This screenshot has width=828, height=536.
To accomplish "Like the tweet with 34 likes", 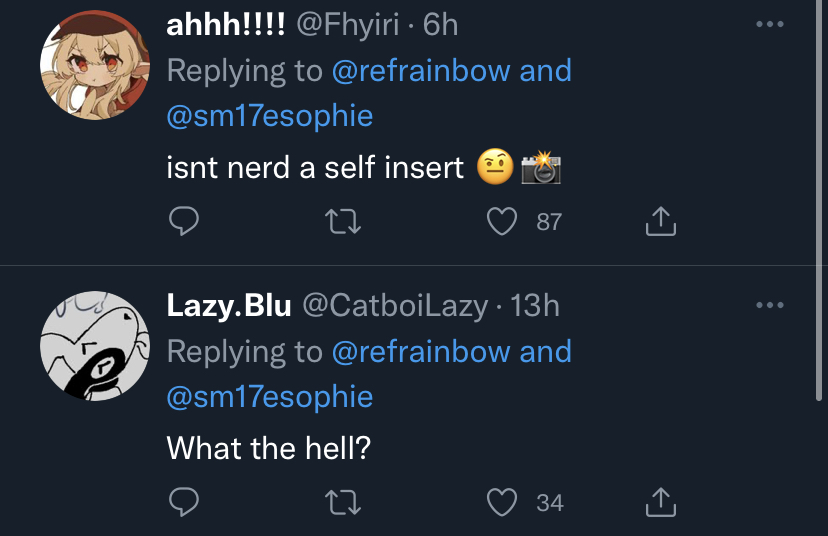I will (501, 502).
